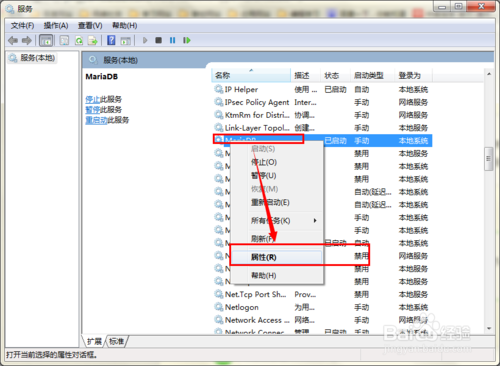
Task: Click the Start service play icon
Action: (x=145, y=40)
